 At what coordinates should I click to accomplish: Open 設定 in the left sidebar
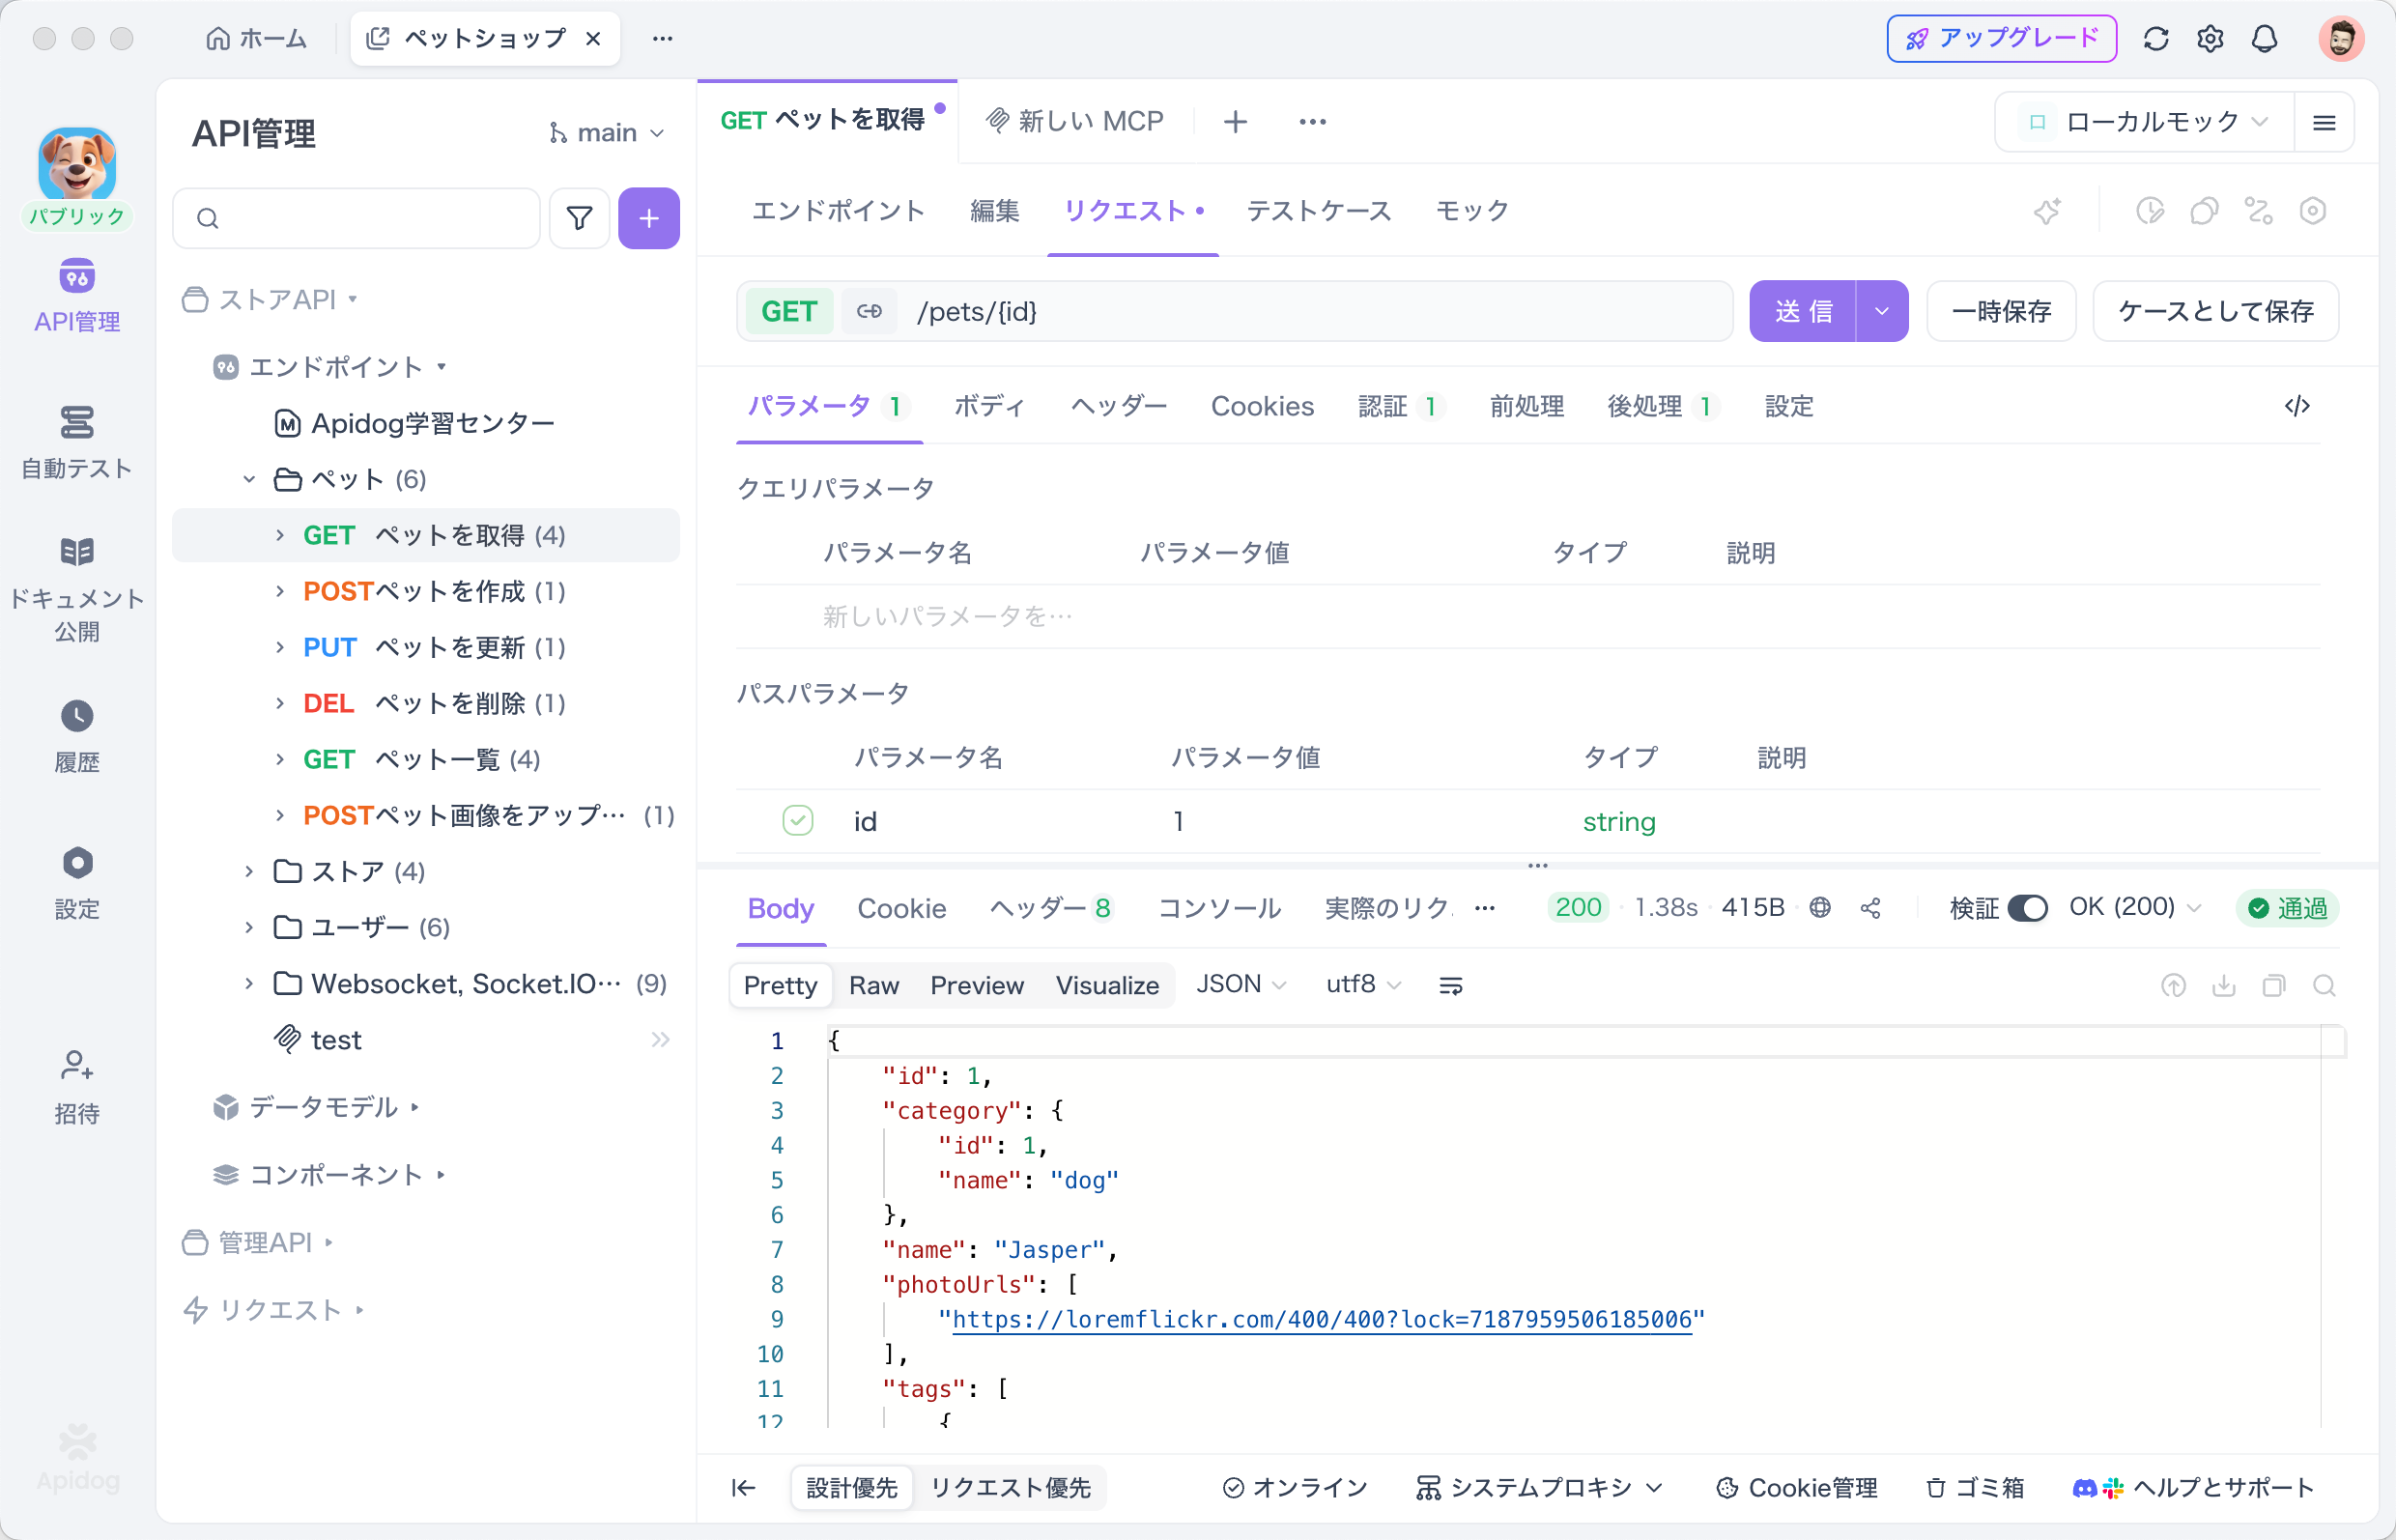[x=77, y=883]
